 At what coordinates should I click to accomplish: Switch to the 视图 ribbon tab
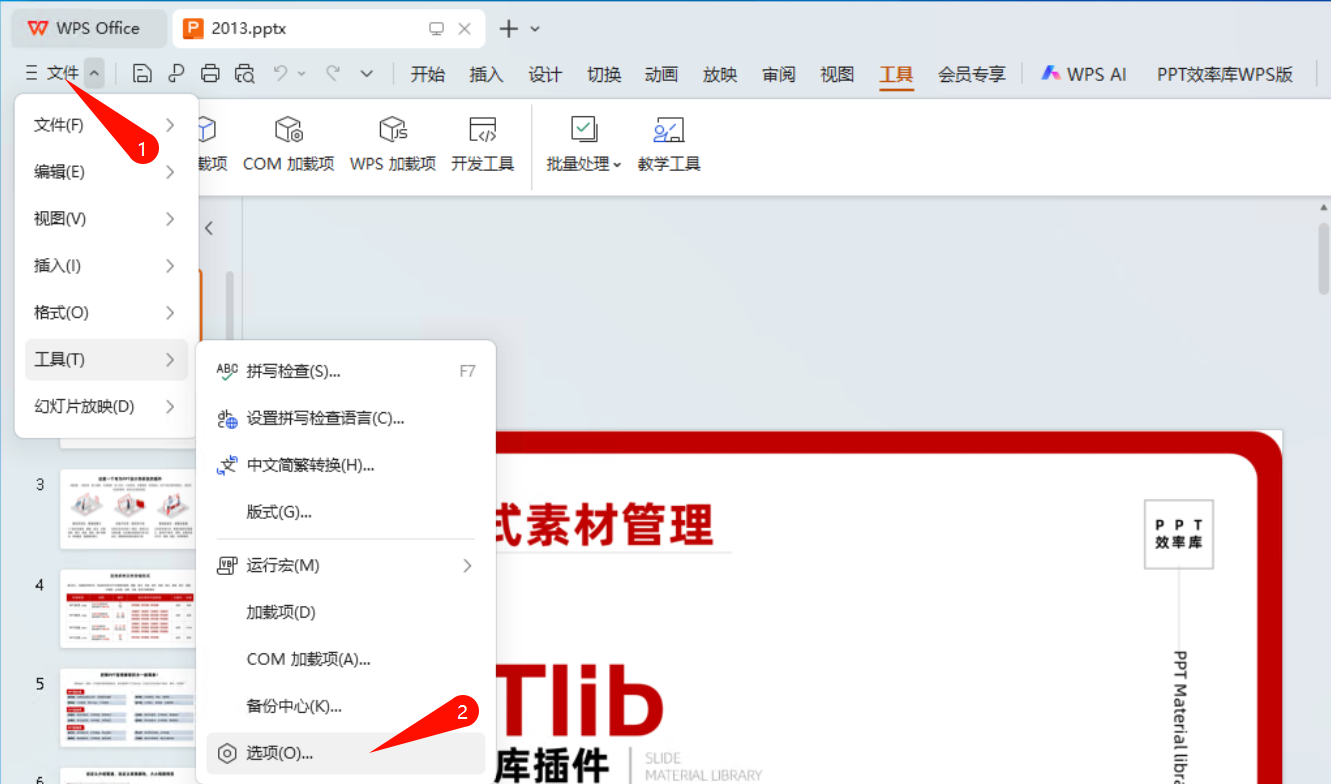[837, 74]
